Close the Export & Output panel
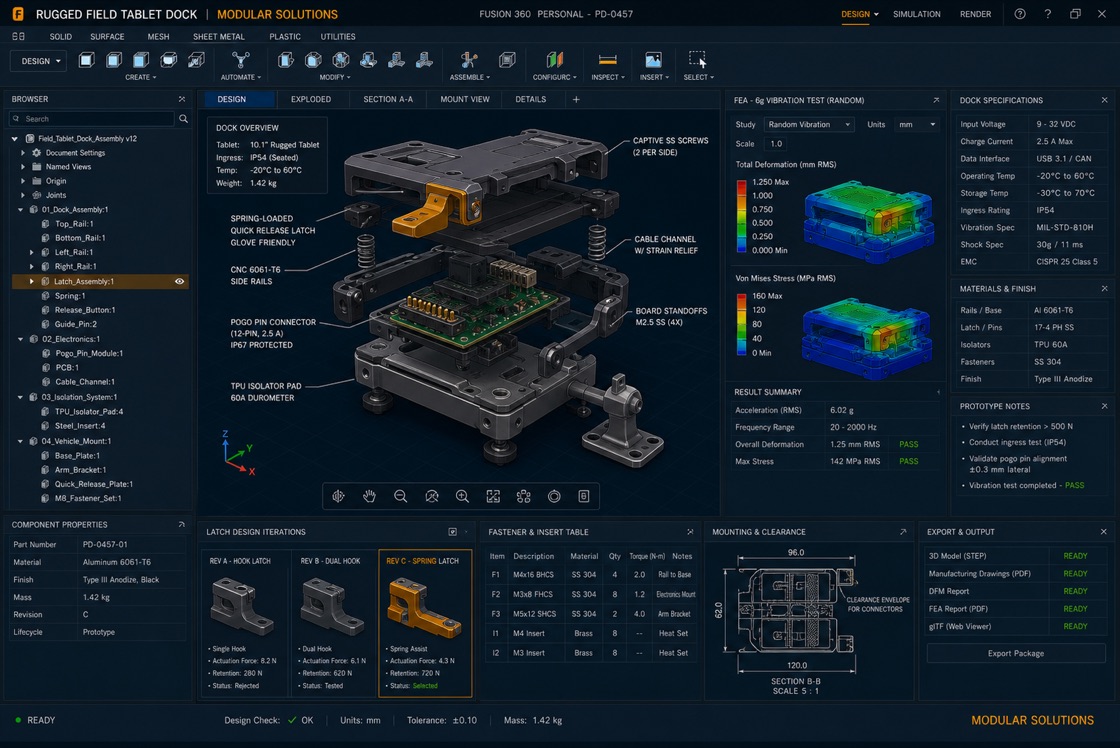This screenshot has height=748, width=1120. (x=1104, y=532)
